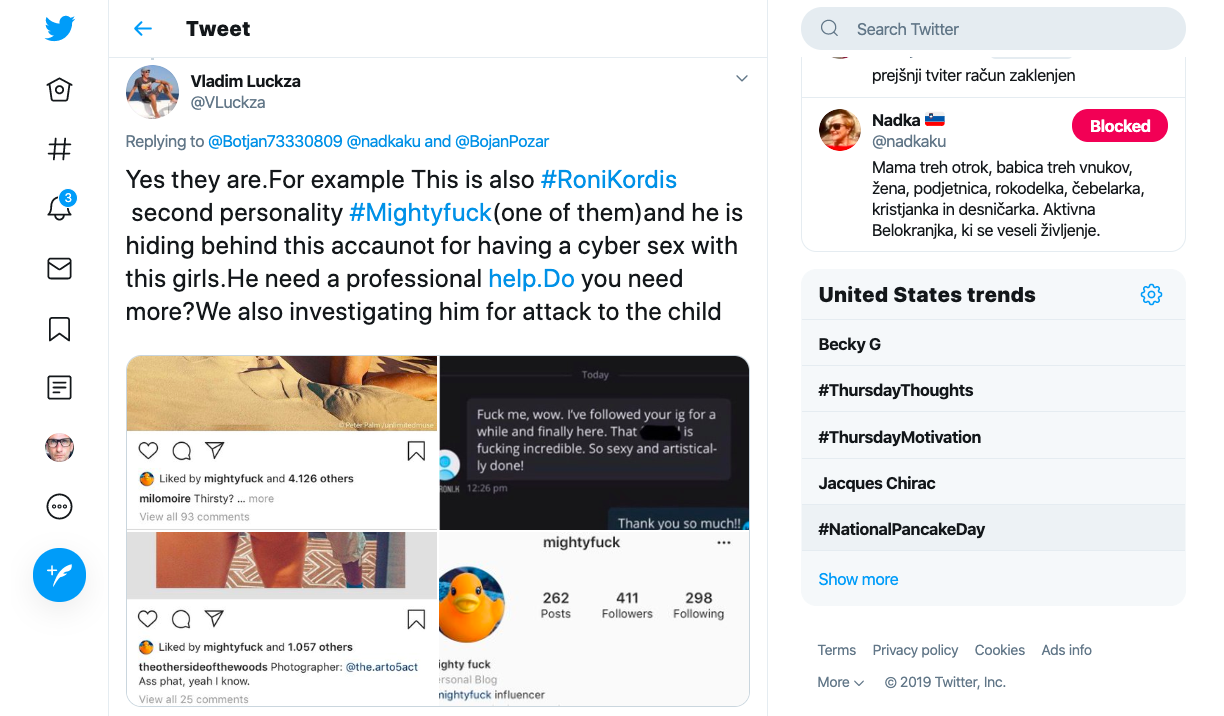The width and height of the screenshot is (1224, 716).
Task: Select the Jacques Chirac trend
Action: (993, 483)
